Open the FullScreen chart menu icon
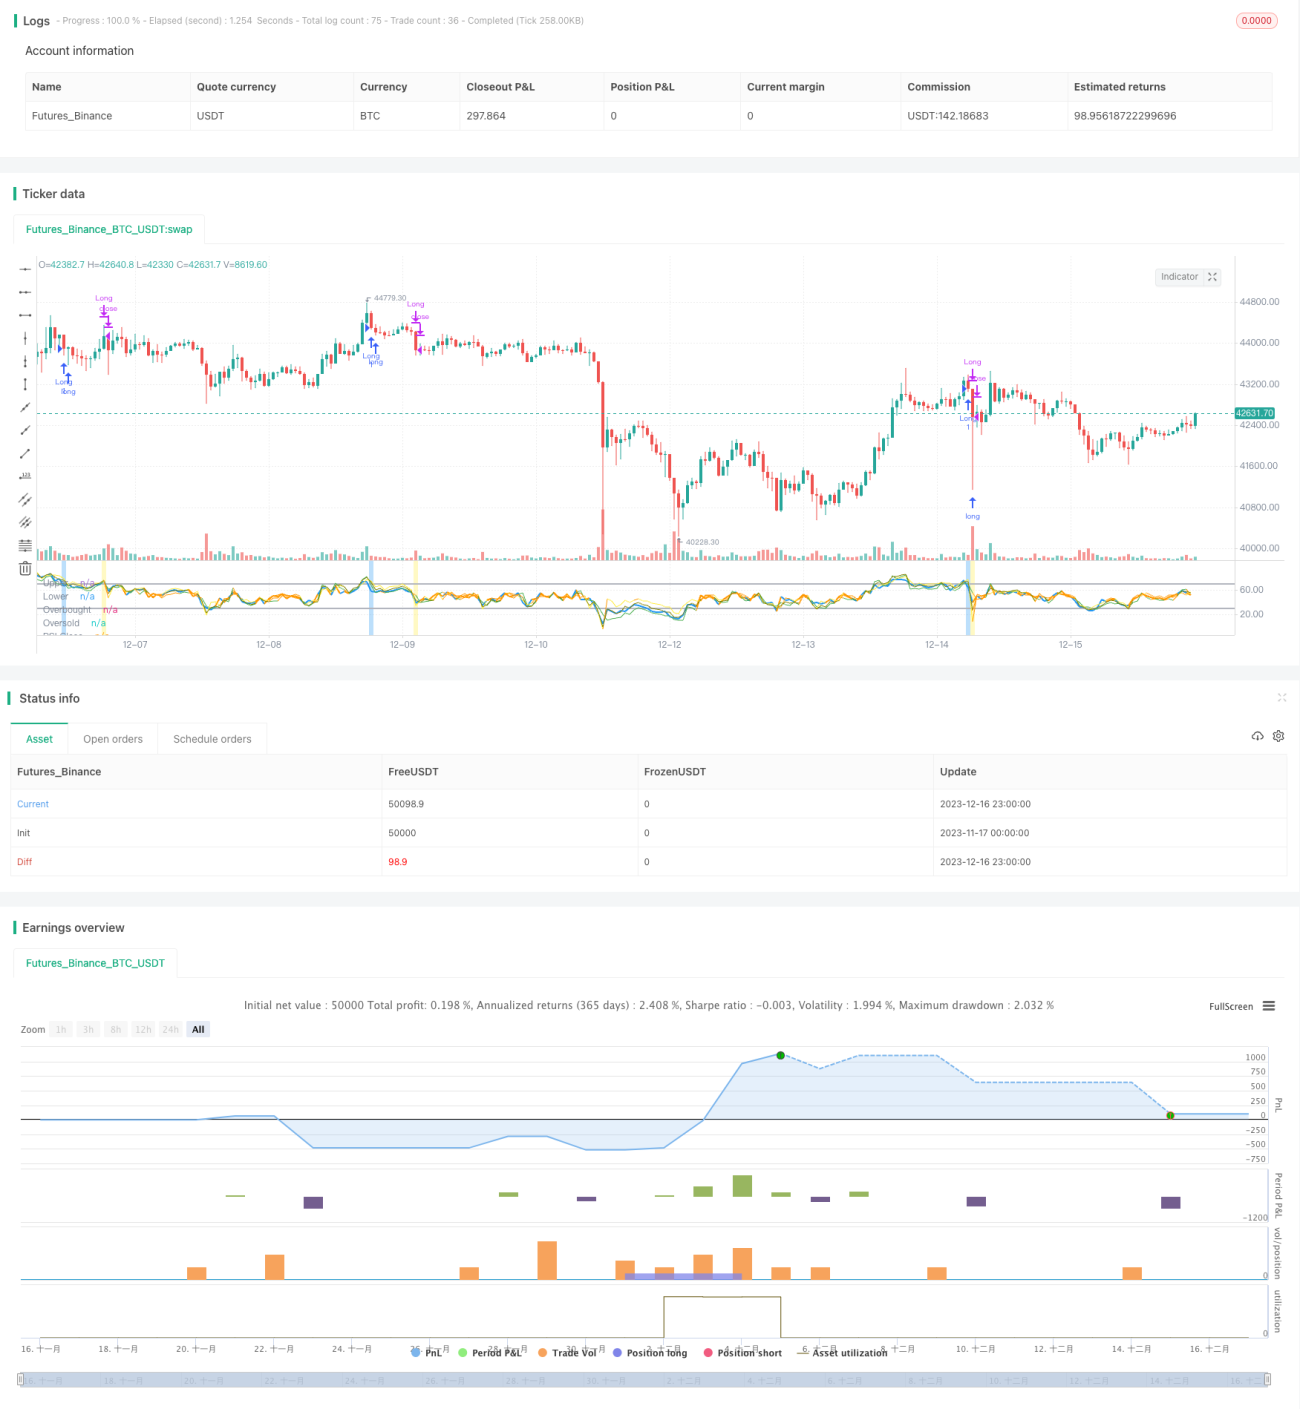The width and height of the screenshot is (1300, 1409). 1269,1006
